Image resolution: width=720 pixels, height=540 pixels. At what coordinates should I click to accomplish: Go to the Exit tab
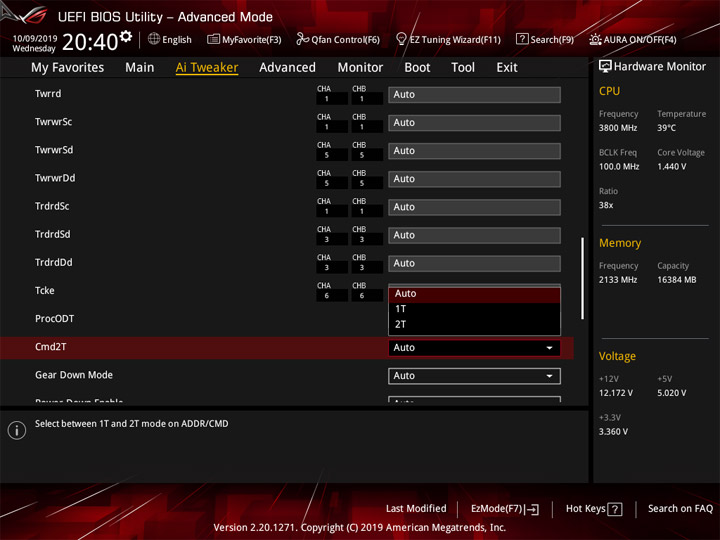tap(507, 68)
